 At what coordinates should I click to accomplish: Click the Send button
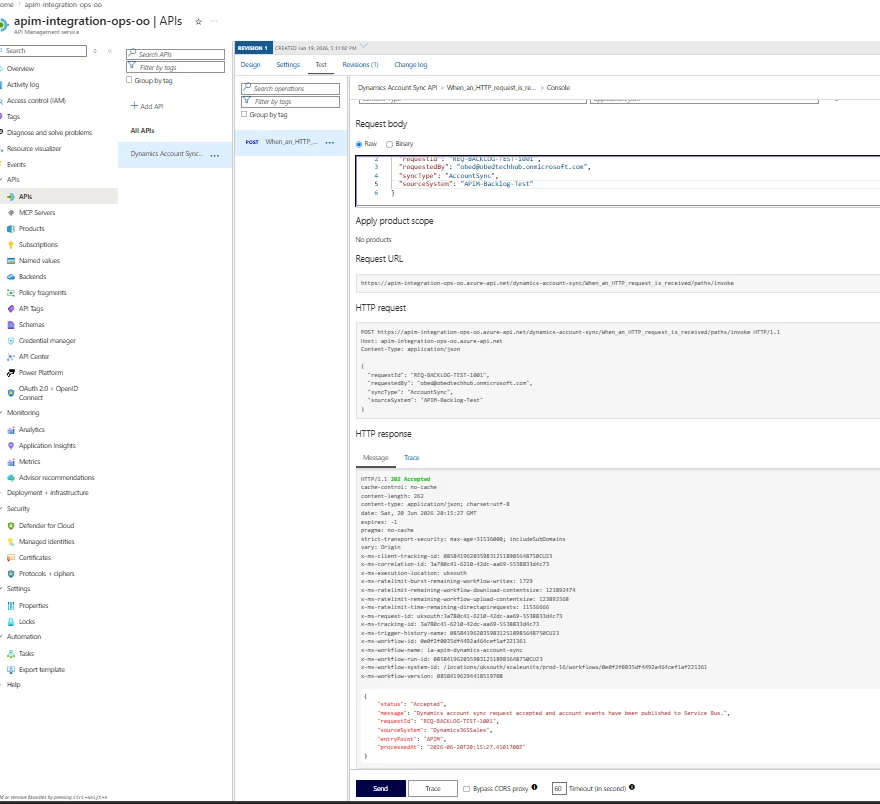click(x=381, y=788)
